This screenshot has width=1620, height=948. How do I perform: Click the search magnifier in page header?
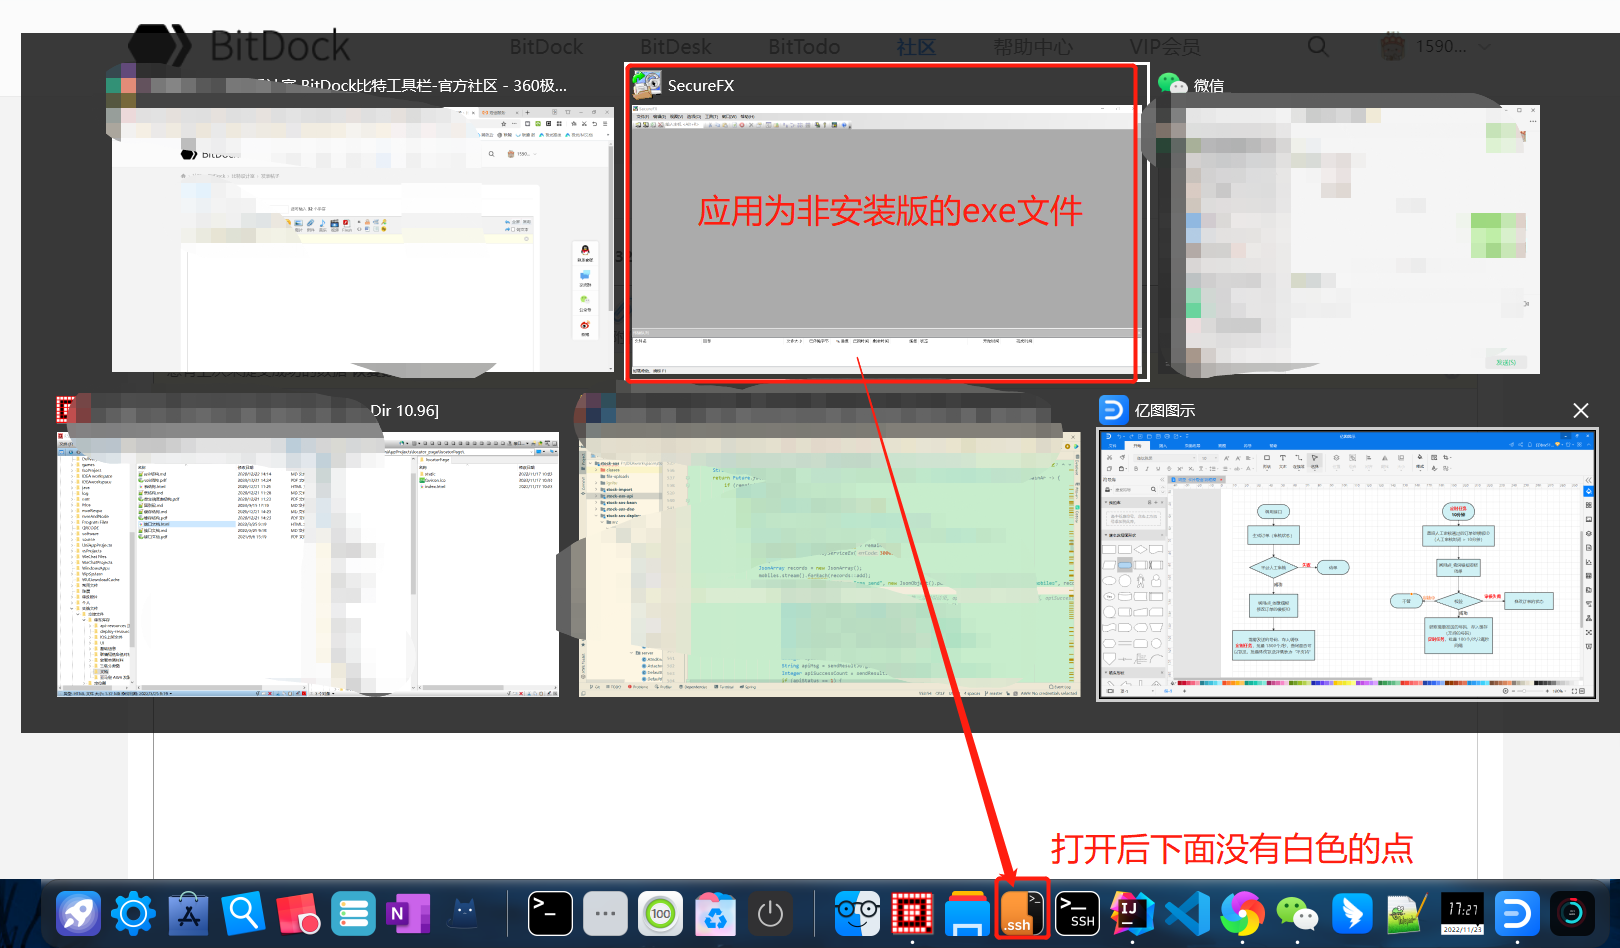(x=1319, y=46)
